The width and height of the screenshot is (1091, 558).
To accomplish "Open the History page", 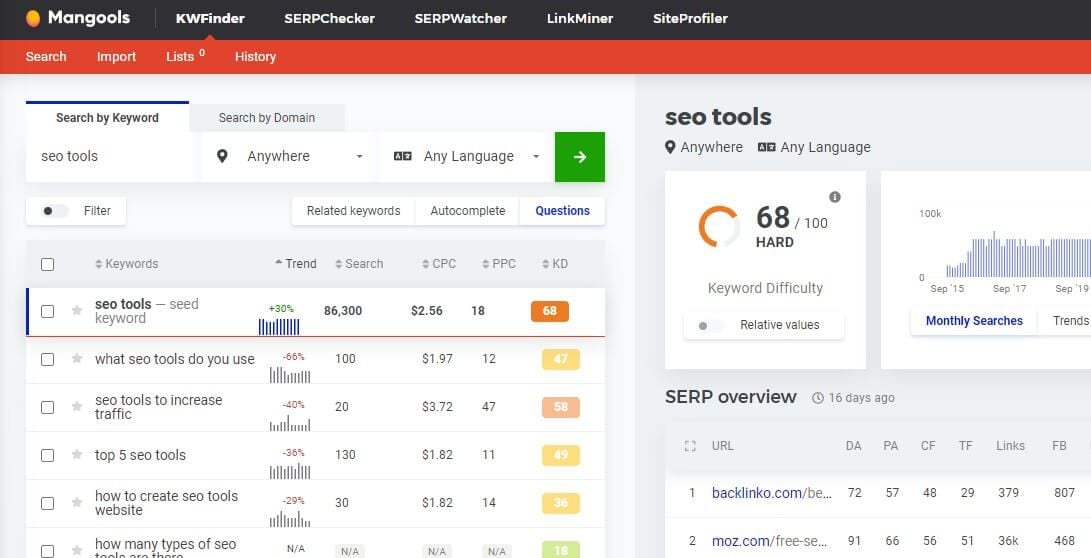I will coord(255,57).
